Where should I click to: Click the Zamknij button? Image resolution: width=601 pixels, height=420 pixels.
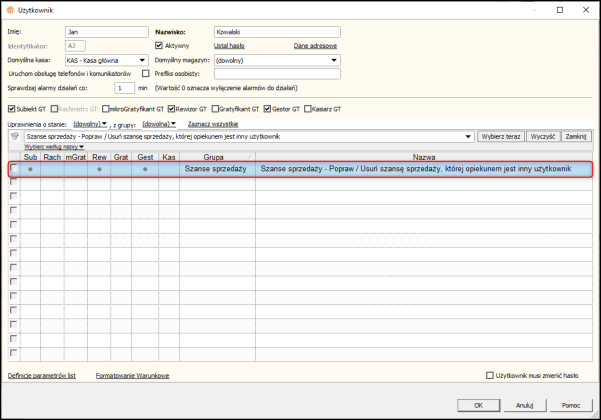click(x=576, y=136)
